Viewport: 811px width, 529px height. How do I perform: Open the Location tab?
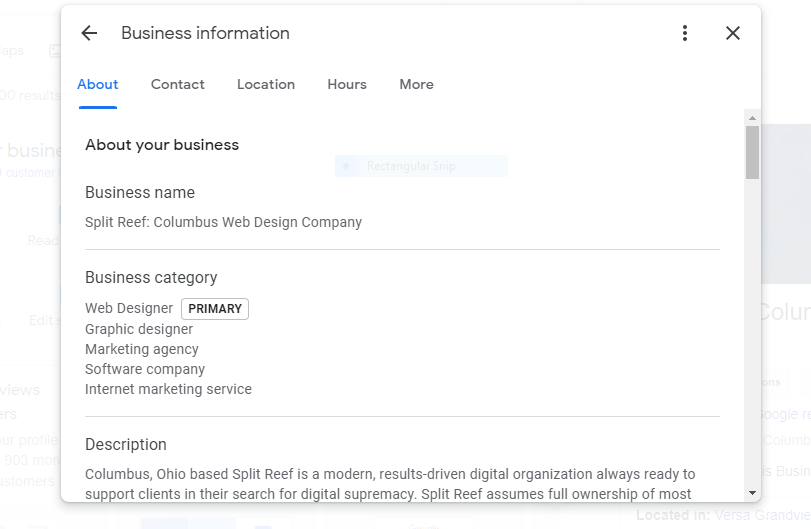click(266, 84)
